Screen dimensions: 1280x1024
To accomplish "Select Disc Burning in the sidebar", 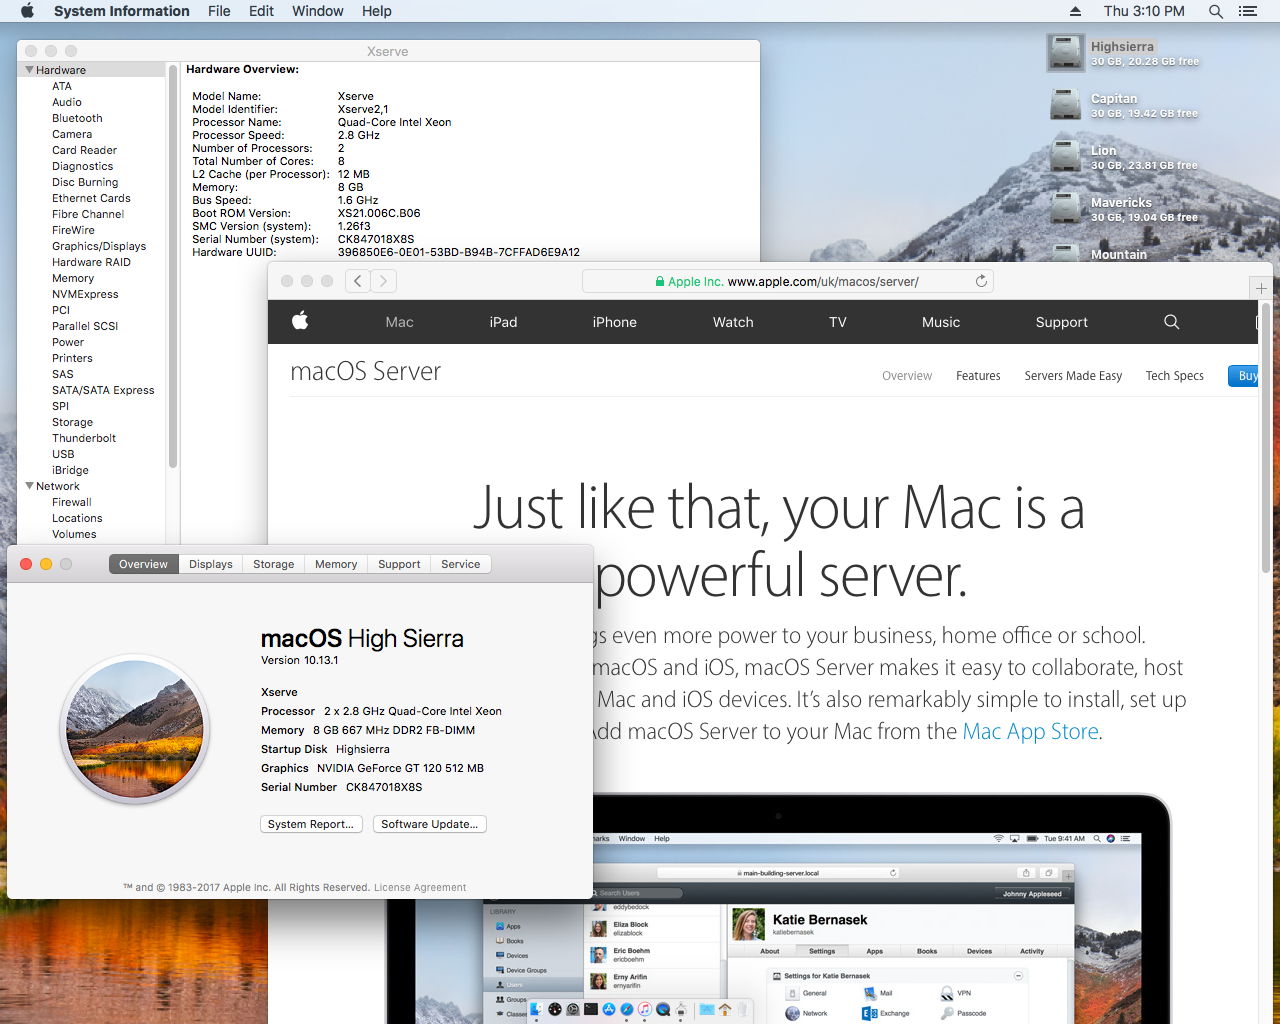I will pos(85,182).
